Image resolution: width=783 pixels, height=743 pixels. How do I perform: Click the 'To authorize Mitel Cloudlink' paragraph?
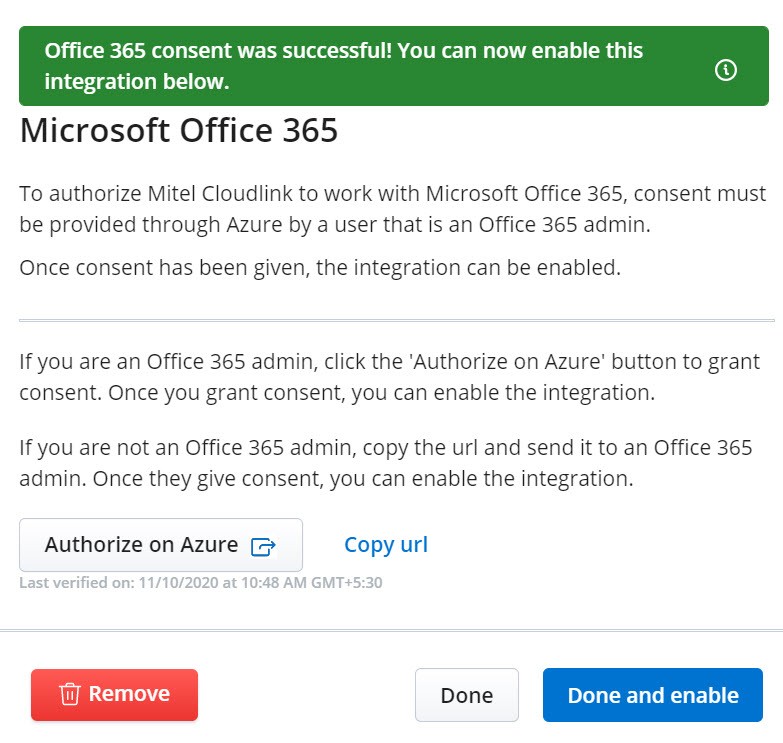(x=392, y=209)
